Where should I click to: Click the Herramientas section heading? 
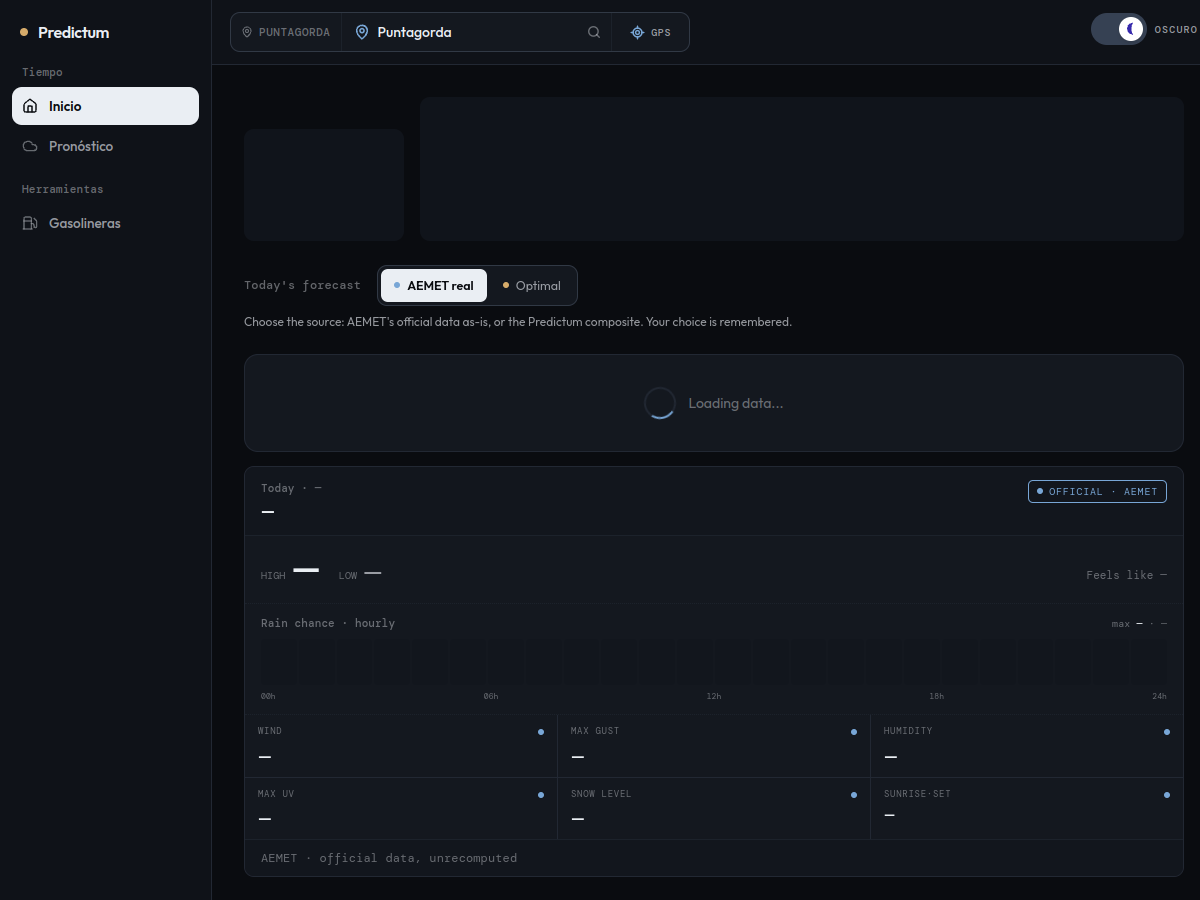(x=63, y=189)
